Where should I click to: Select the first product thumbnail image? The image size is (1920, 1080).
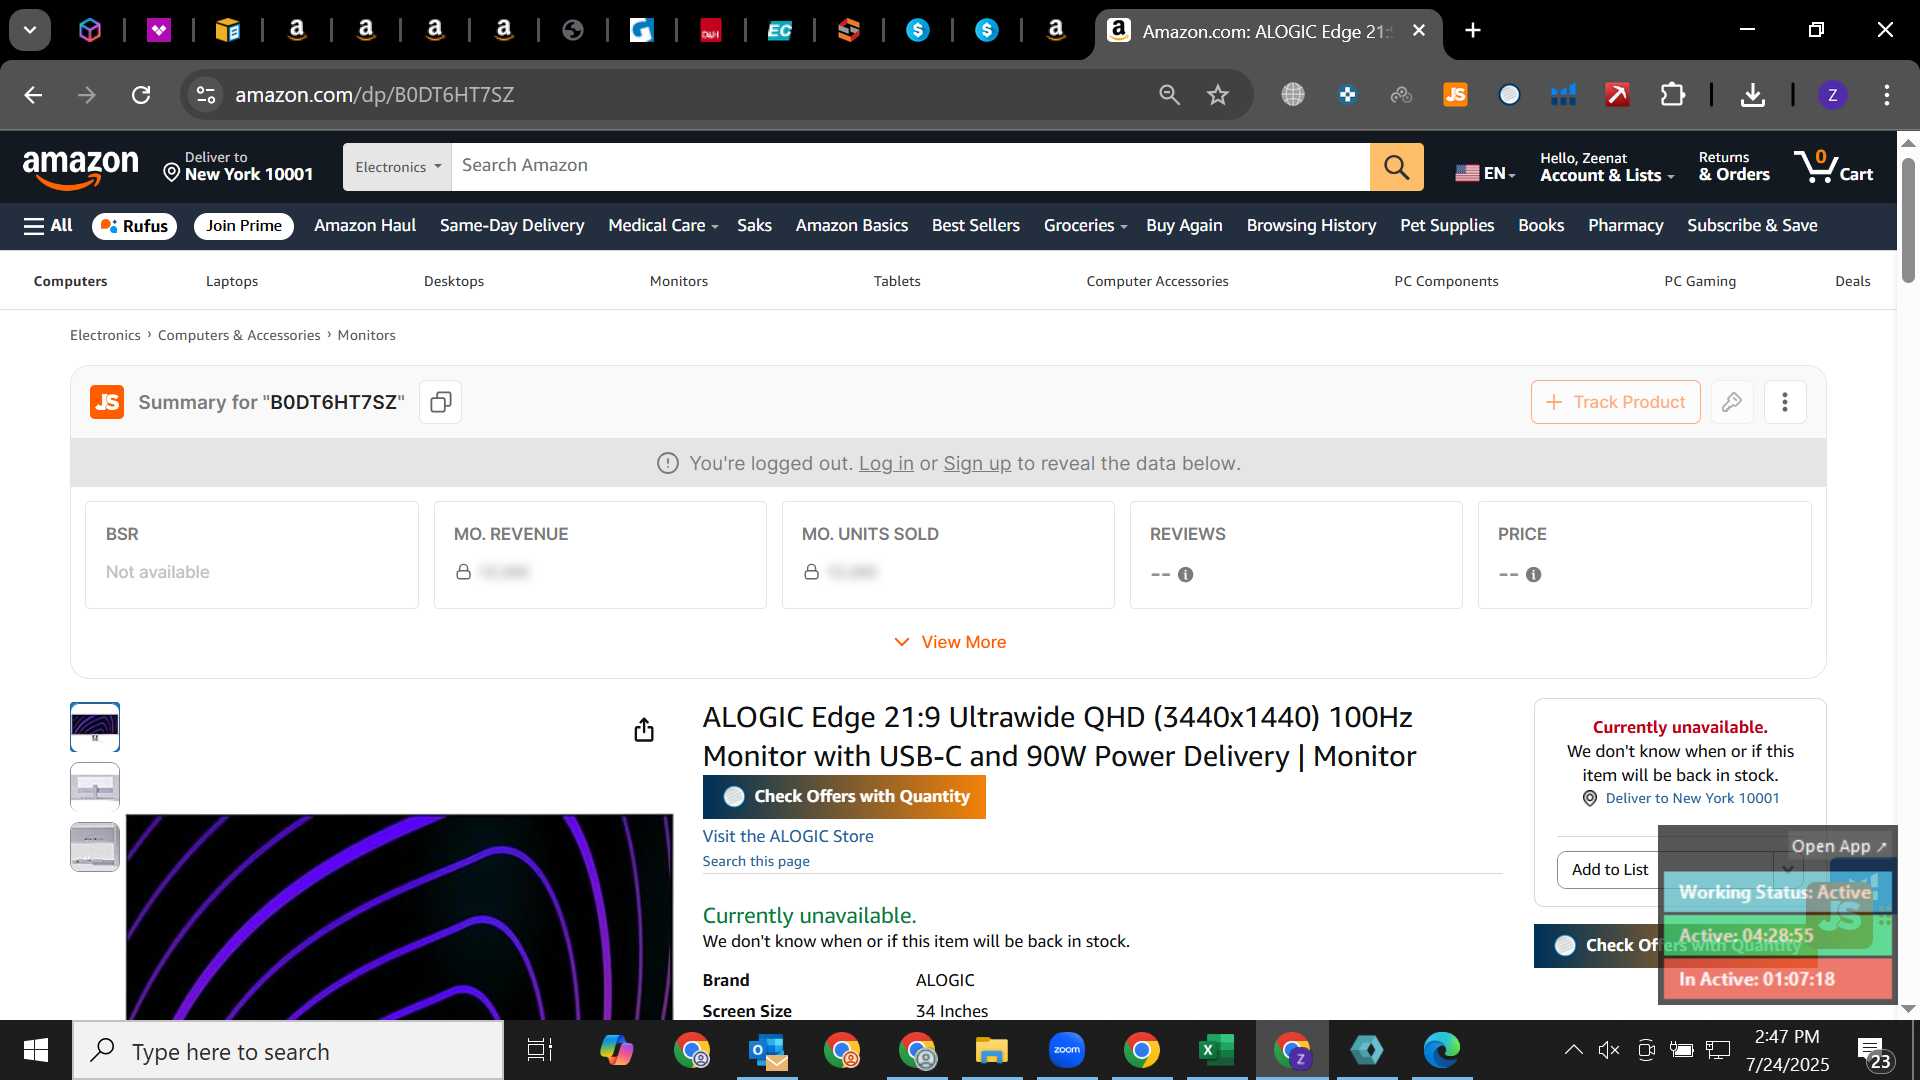click(95, 727)
